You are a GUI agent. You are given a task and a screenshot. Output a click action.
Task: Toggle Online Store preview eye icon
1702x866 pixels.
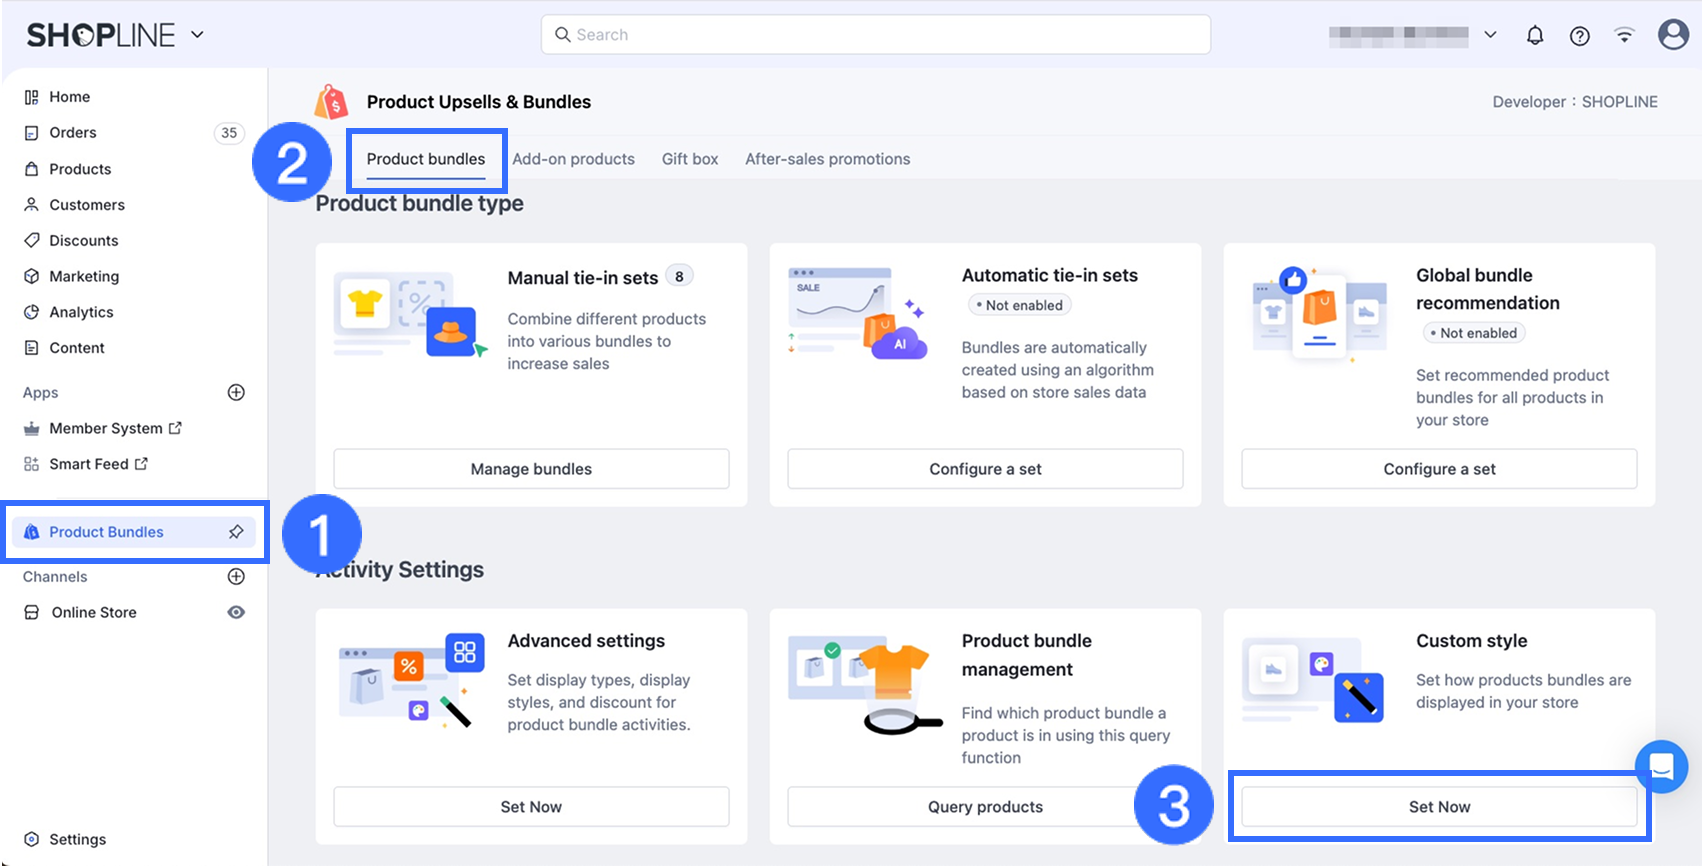(x=236, y=612)
